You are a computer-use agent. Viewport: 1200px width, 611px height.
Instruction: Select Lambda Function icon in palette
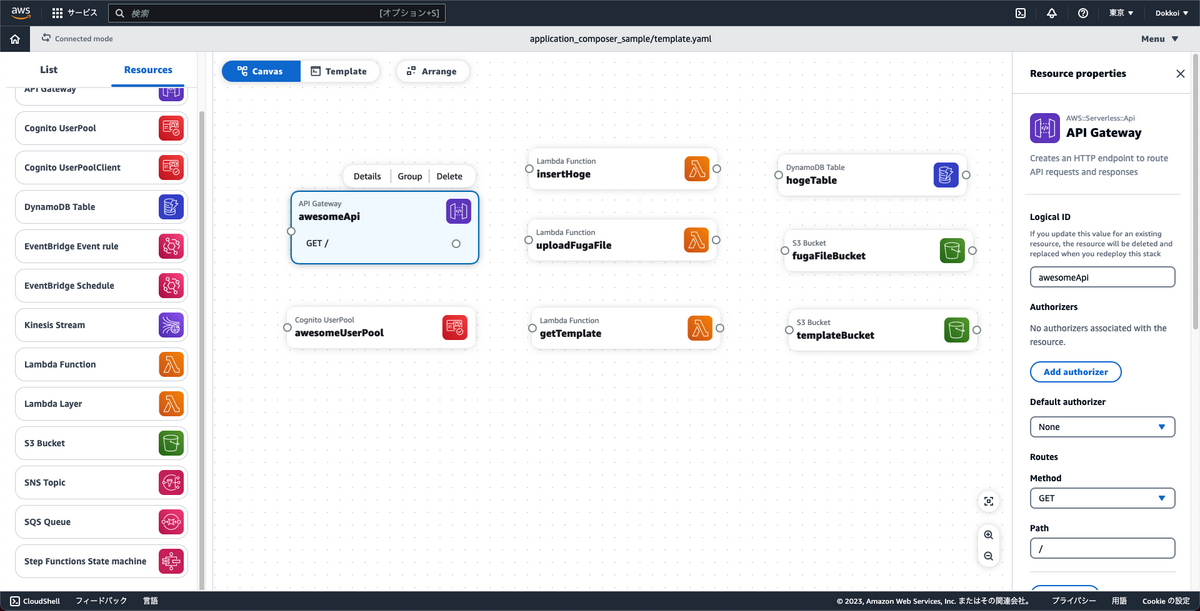pos(171,364)
